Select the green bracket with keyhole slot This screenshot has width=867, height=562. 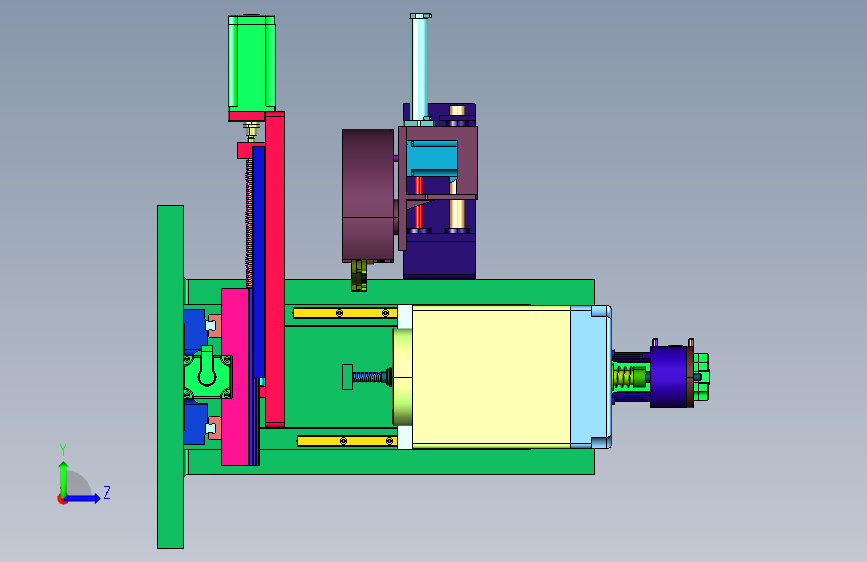click(208, 374)
